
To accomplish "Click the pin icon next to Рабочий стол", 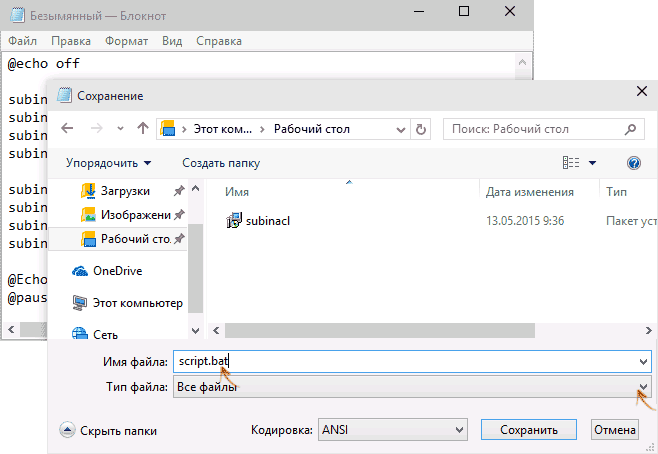I will pyautogui.click(x=179, y=239).
